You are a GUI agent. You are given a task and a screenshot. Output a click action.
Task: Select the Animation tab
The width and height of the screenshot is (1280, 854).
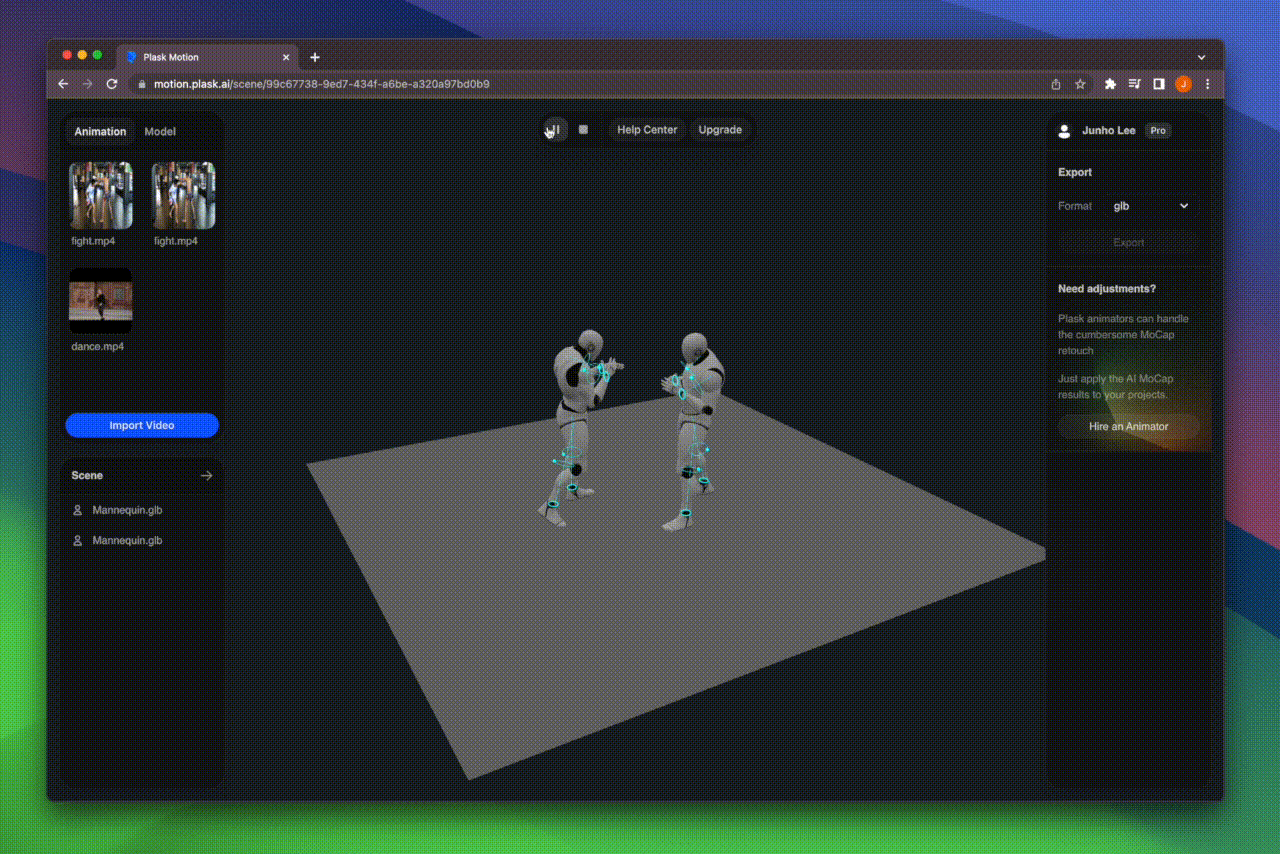point(100,132)
